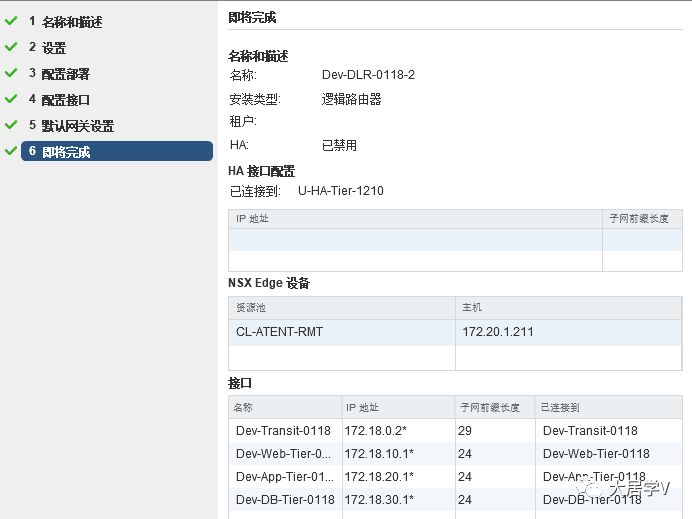The height and width of the screenshot is (519, 692).
Task: Open step 3 配置部署
Action: click(65, 73)
